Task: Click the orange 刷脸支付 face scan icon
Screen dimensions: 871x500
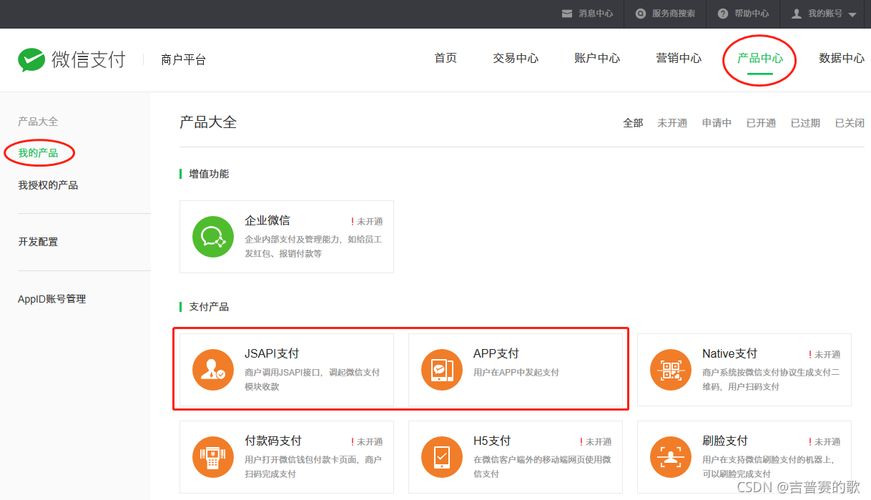Action: [x=670, y=457]
